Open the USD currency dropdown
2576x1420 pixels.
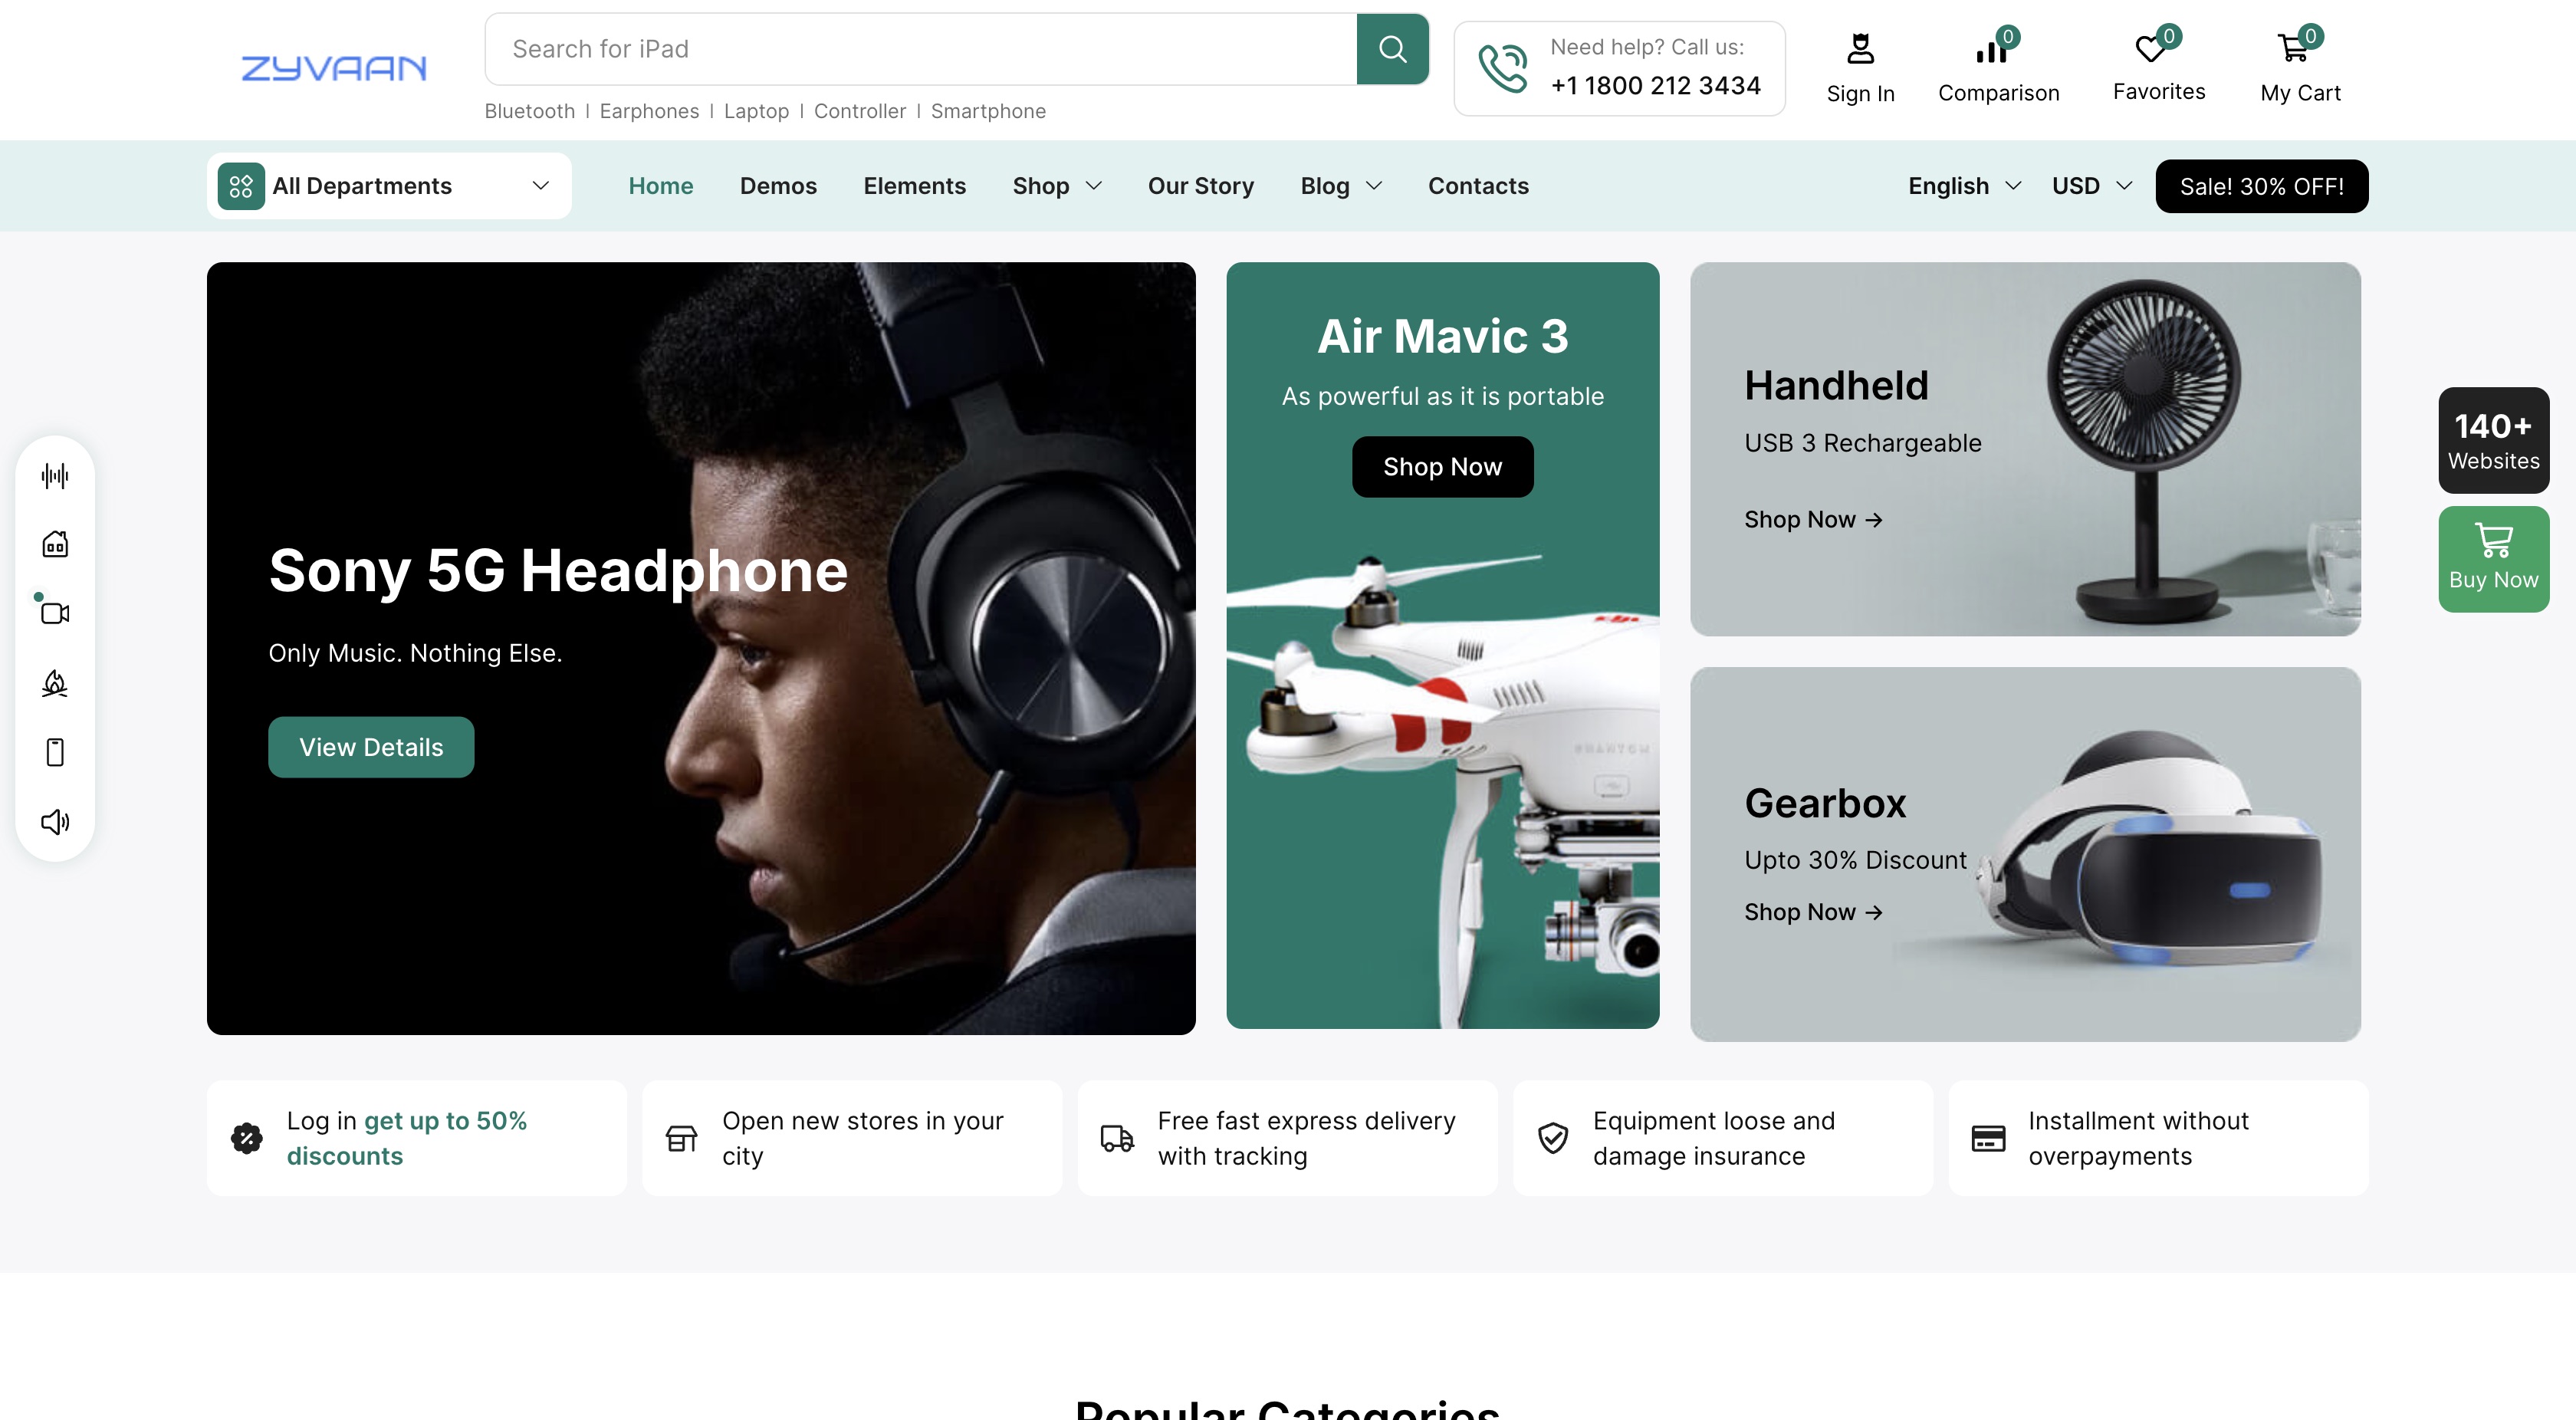[x=2091, y=186]
